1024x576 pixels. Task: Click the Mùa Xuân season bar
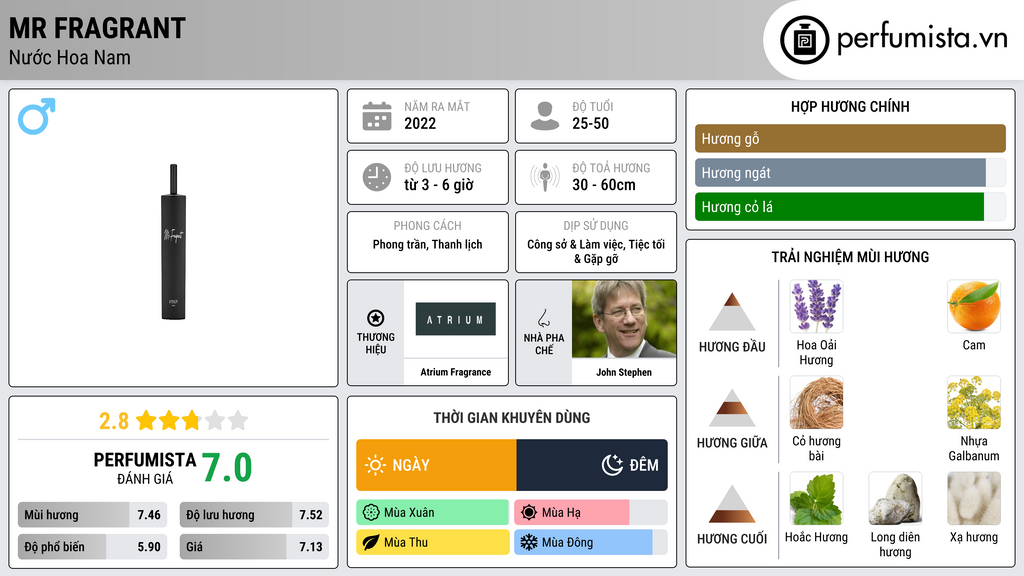(432, 513)
